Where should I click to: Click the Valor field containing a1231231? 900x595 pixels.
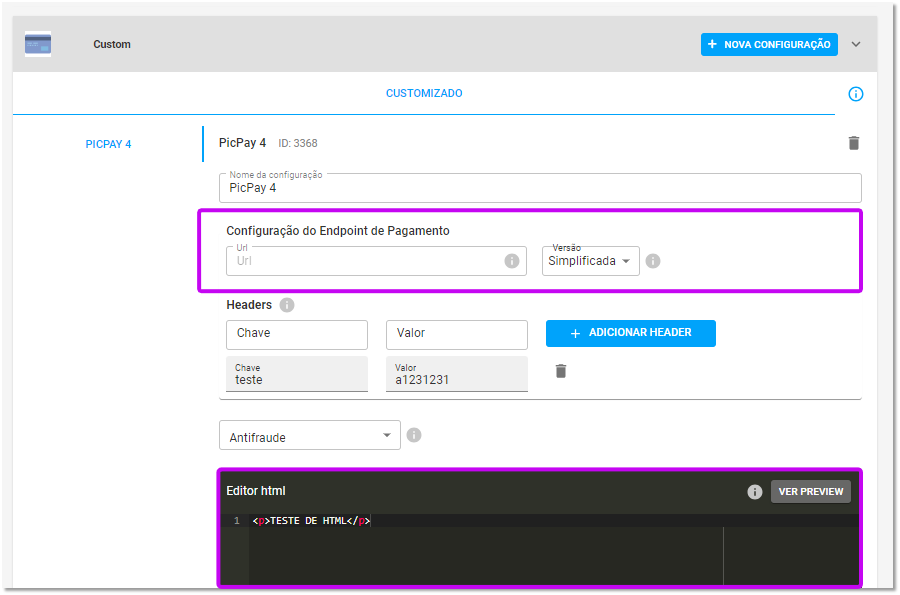pos(456,374)
